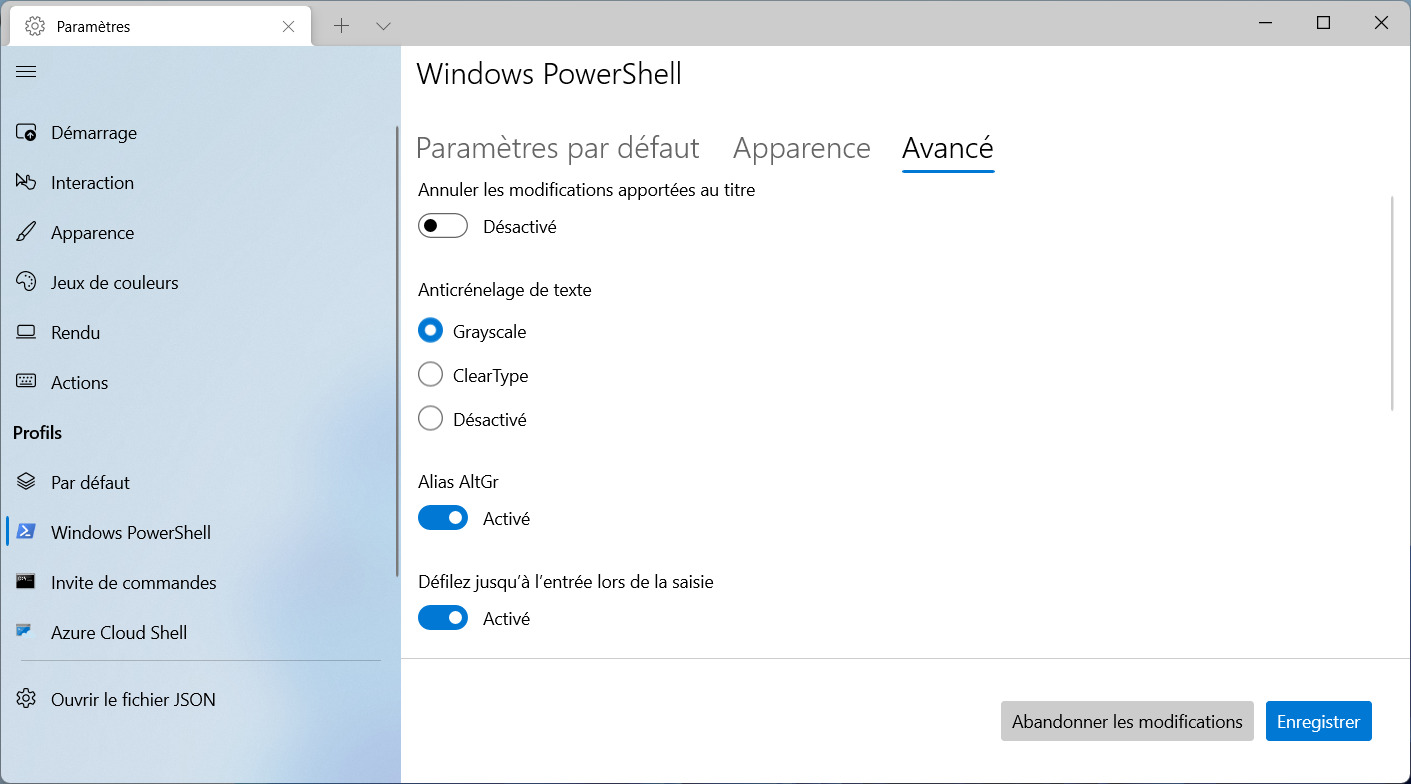Click the Profils section header

(37, 433)
